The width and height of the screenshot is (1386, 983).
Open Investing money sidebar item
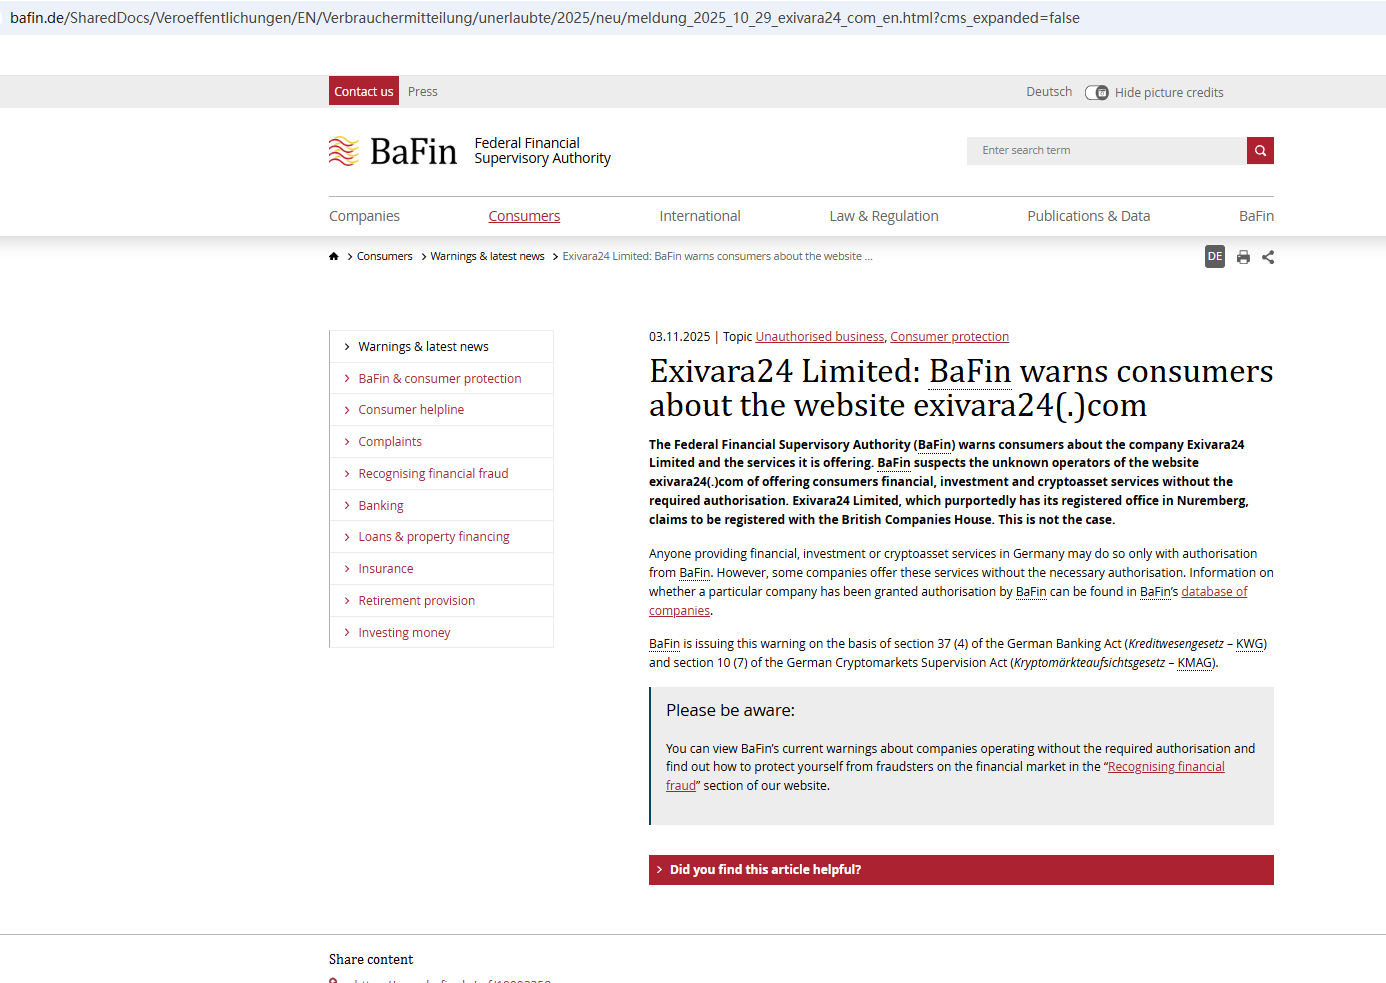coord(441,633)
